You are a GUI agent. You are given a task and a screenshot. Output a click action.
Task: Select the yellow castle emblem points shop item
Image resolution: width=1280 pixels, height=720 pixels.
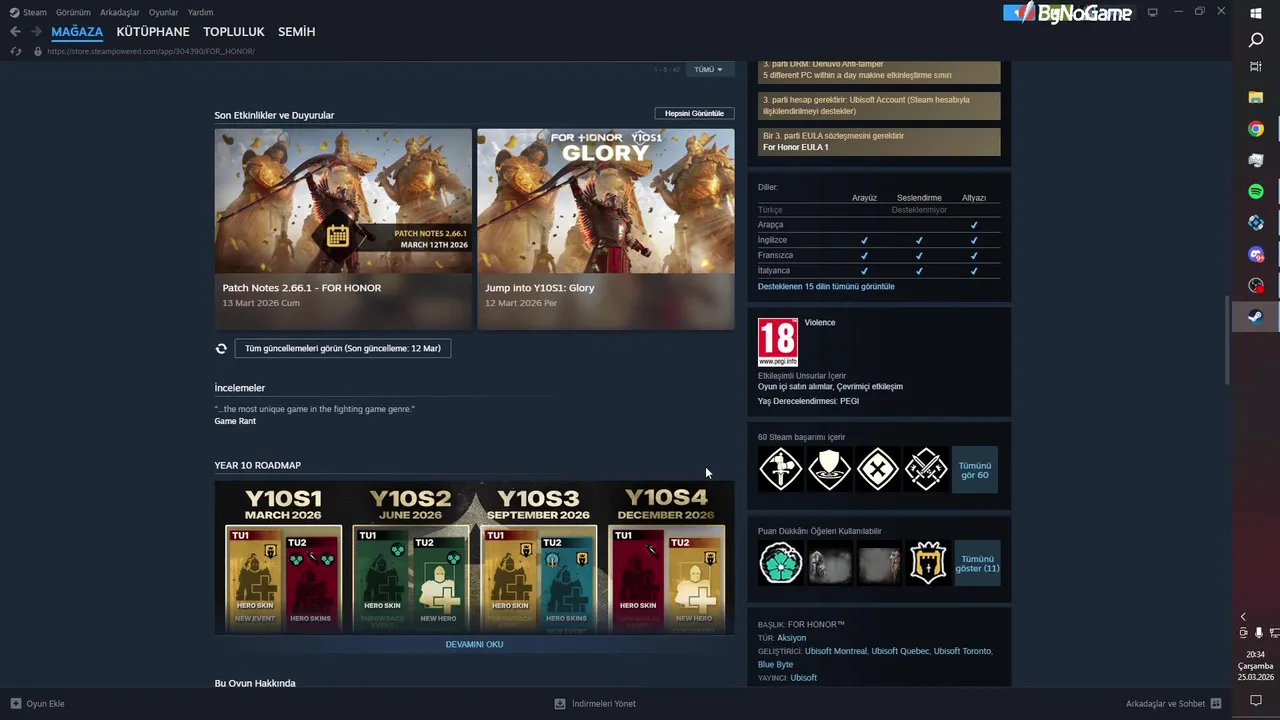click(927, 563)
